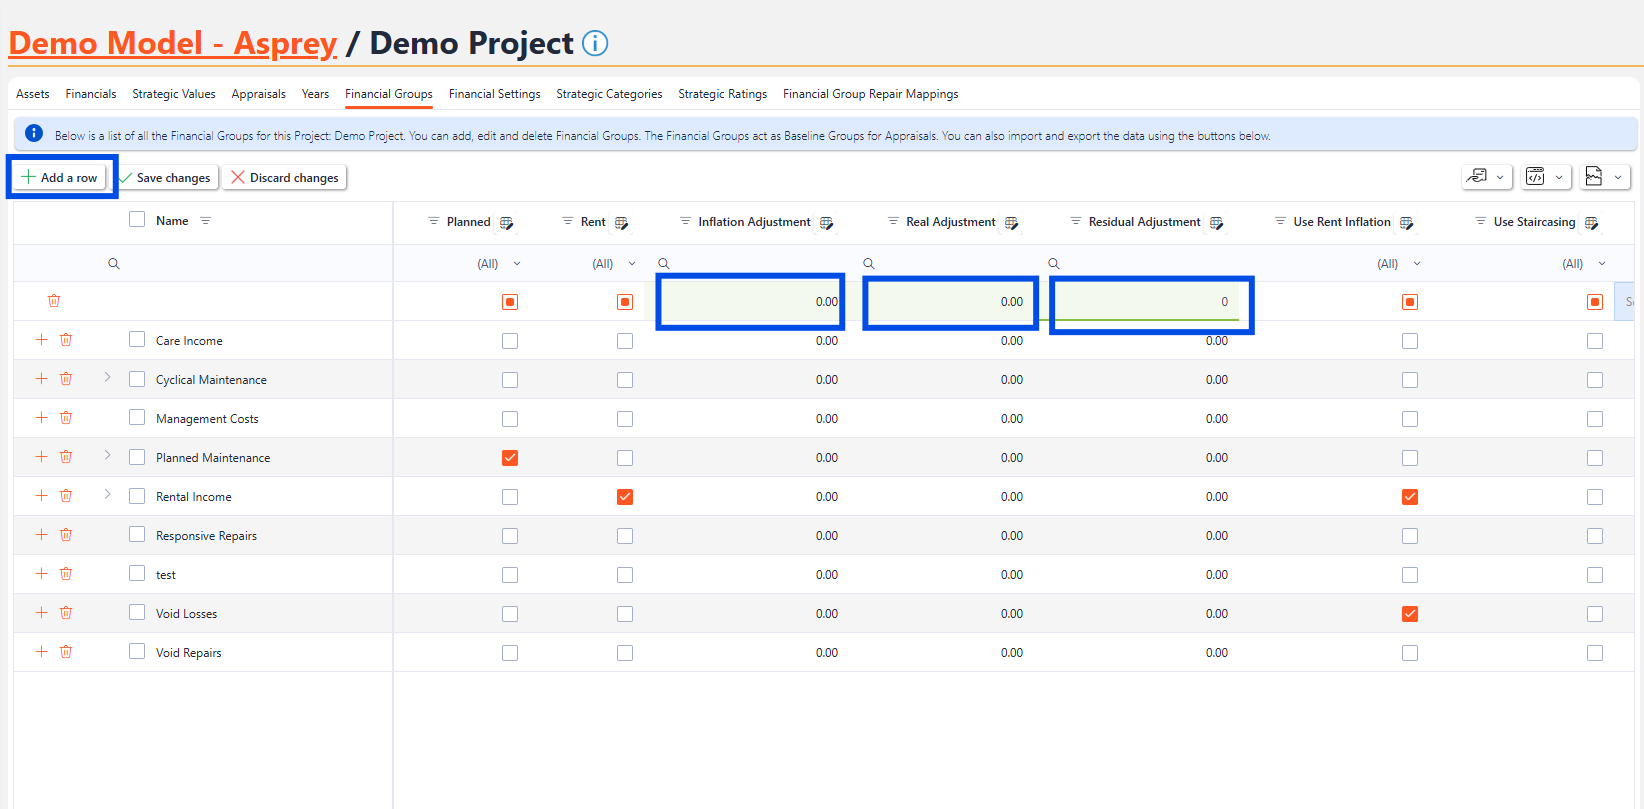Click the info icon beside Demo Project

[x=595, y=44]
